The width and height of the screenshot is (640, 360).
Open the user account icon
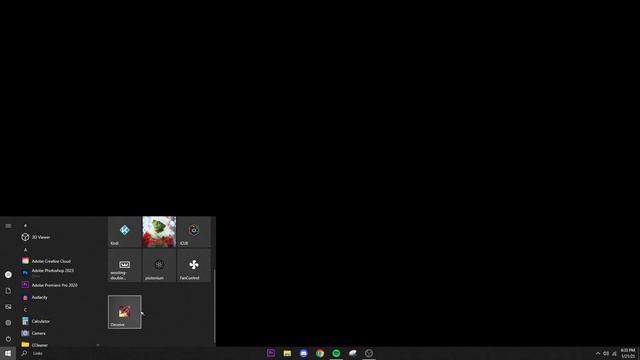pos(8,275)
